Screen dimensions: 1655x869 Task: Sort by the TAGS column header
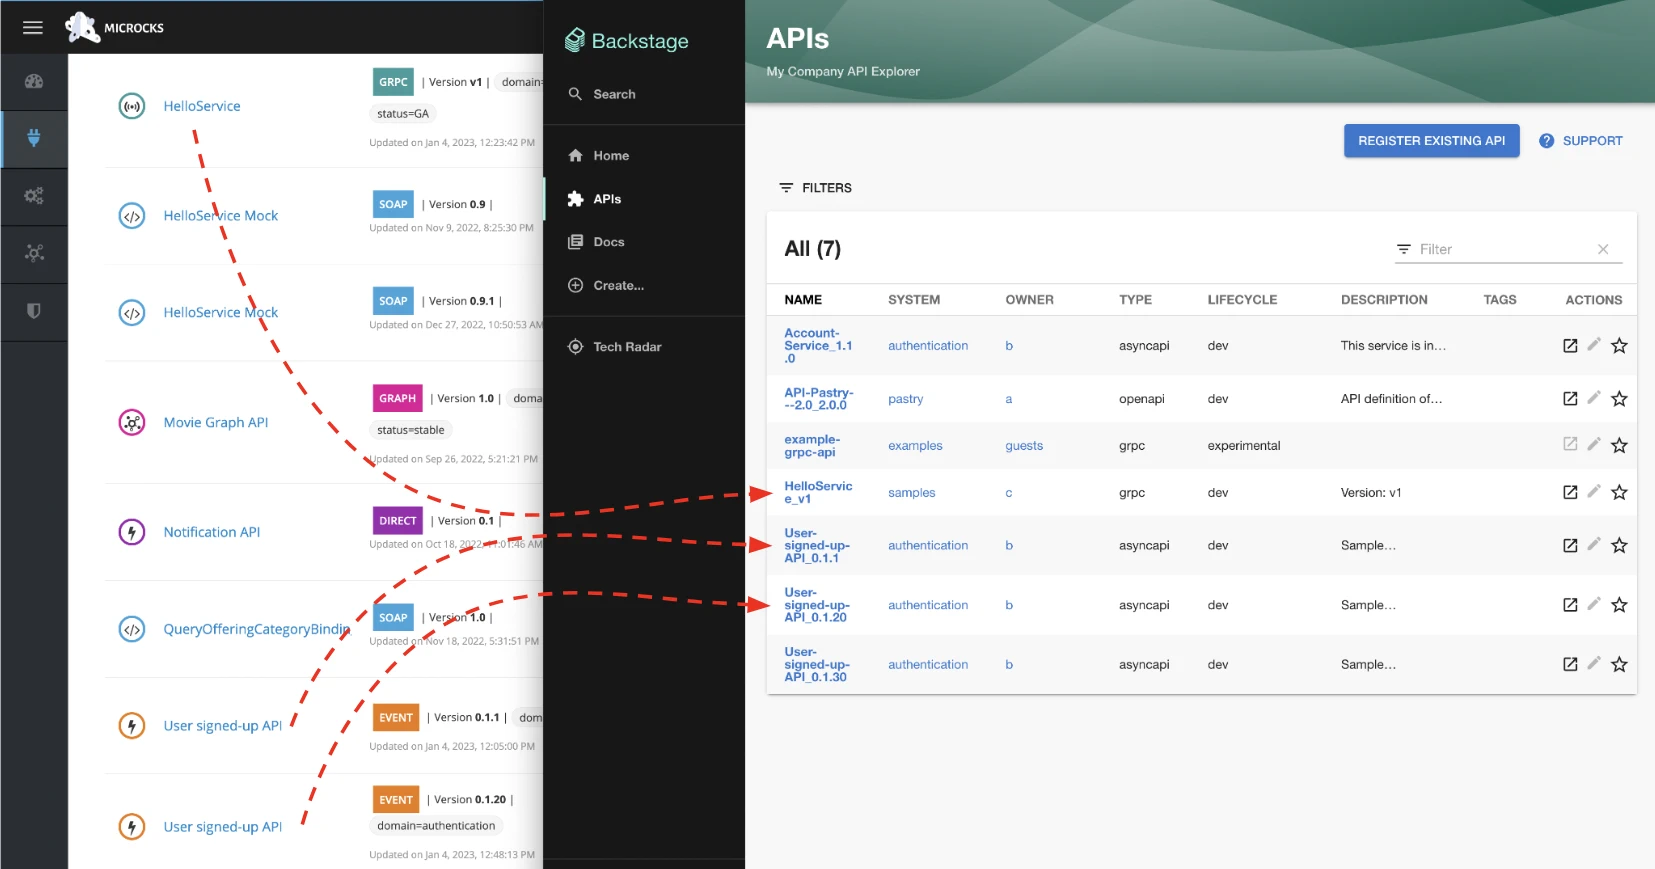tap(1499, 300)
